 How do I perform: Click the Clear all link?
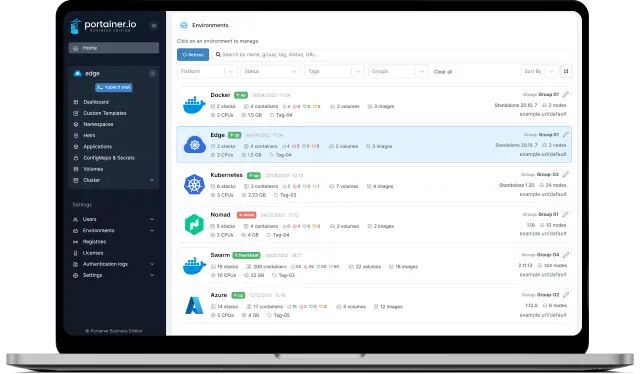(442, 72)
